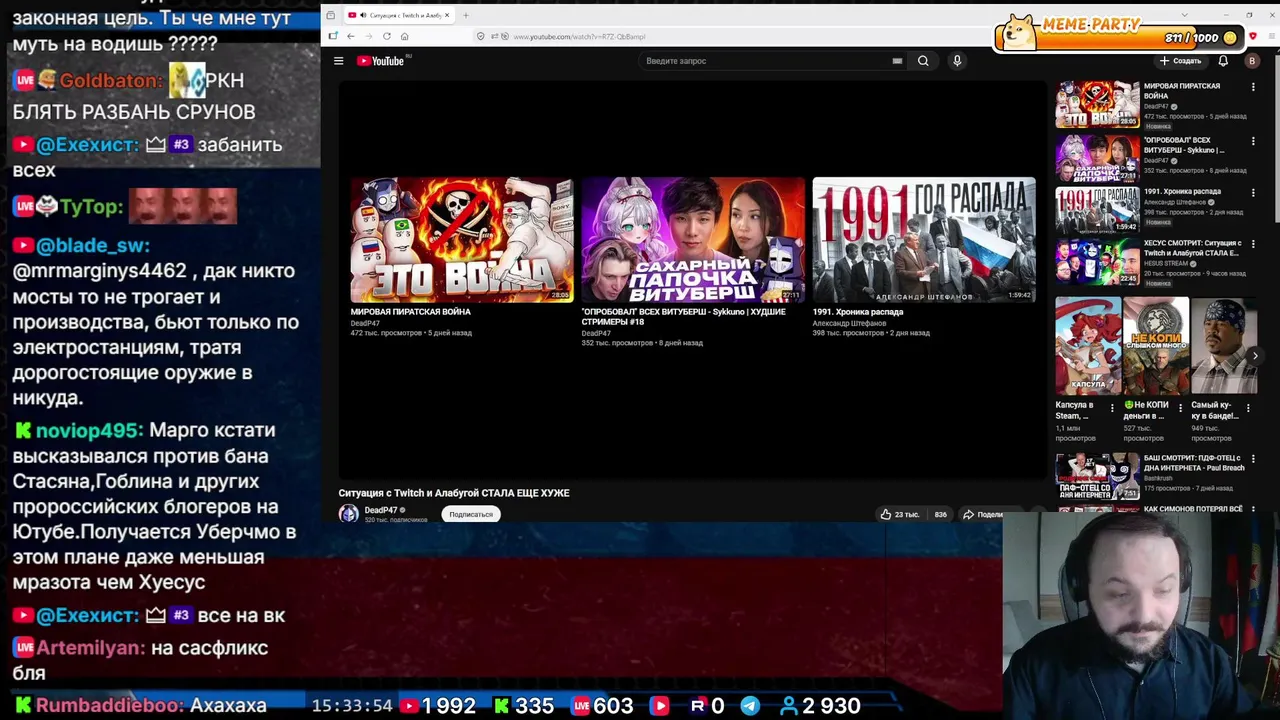This screenshot has height=720, width=1280.
Task: Go to YouTube home via logo
Action: click(380, 61)
